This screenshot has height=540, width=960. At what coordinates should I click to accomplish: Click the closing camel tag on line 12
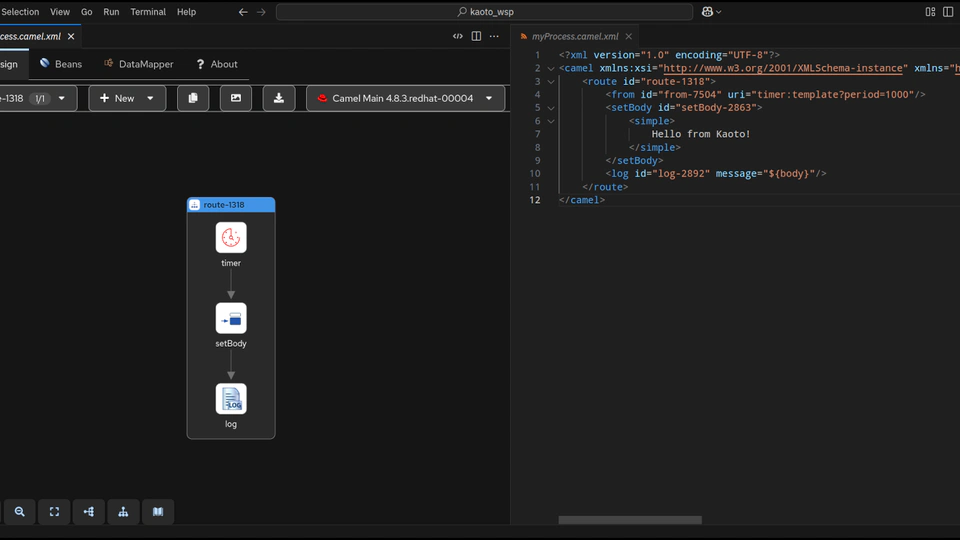[x=582, y=200]
